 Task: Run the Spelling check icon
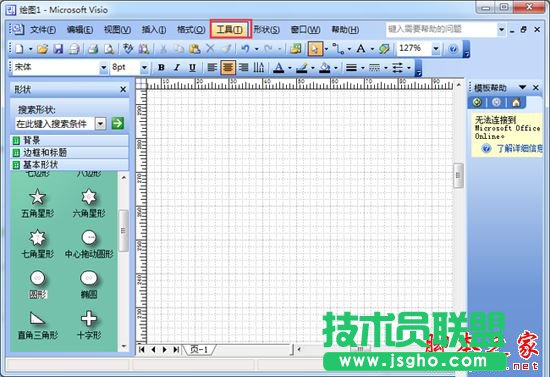pyautogui.click(x=128, y=49)
